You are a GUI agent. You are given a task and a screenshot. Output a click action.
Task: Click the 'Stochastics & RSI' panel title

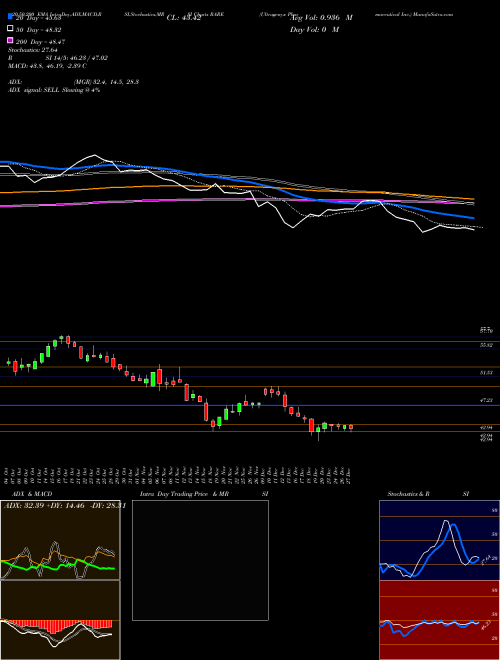(428, 494)
